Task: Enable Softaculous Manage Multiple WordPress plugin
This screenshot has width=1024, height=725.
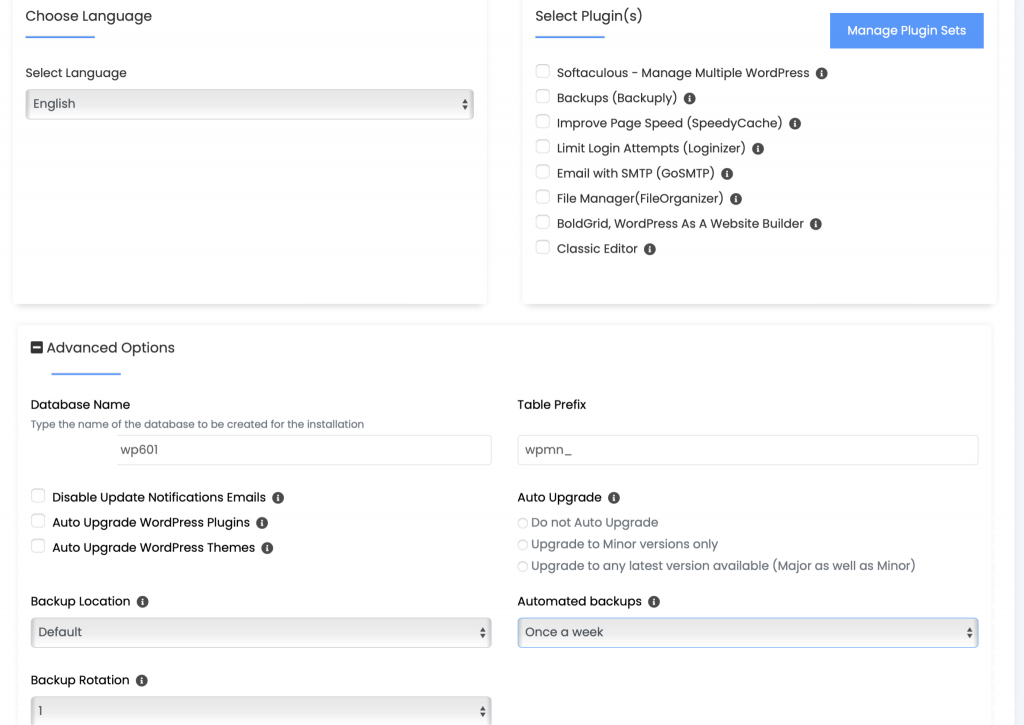Action: click(543, 72)
